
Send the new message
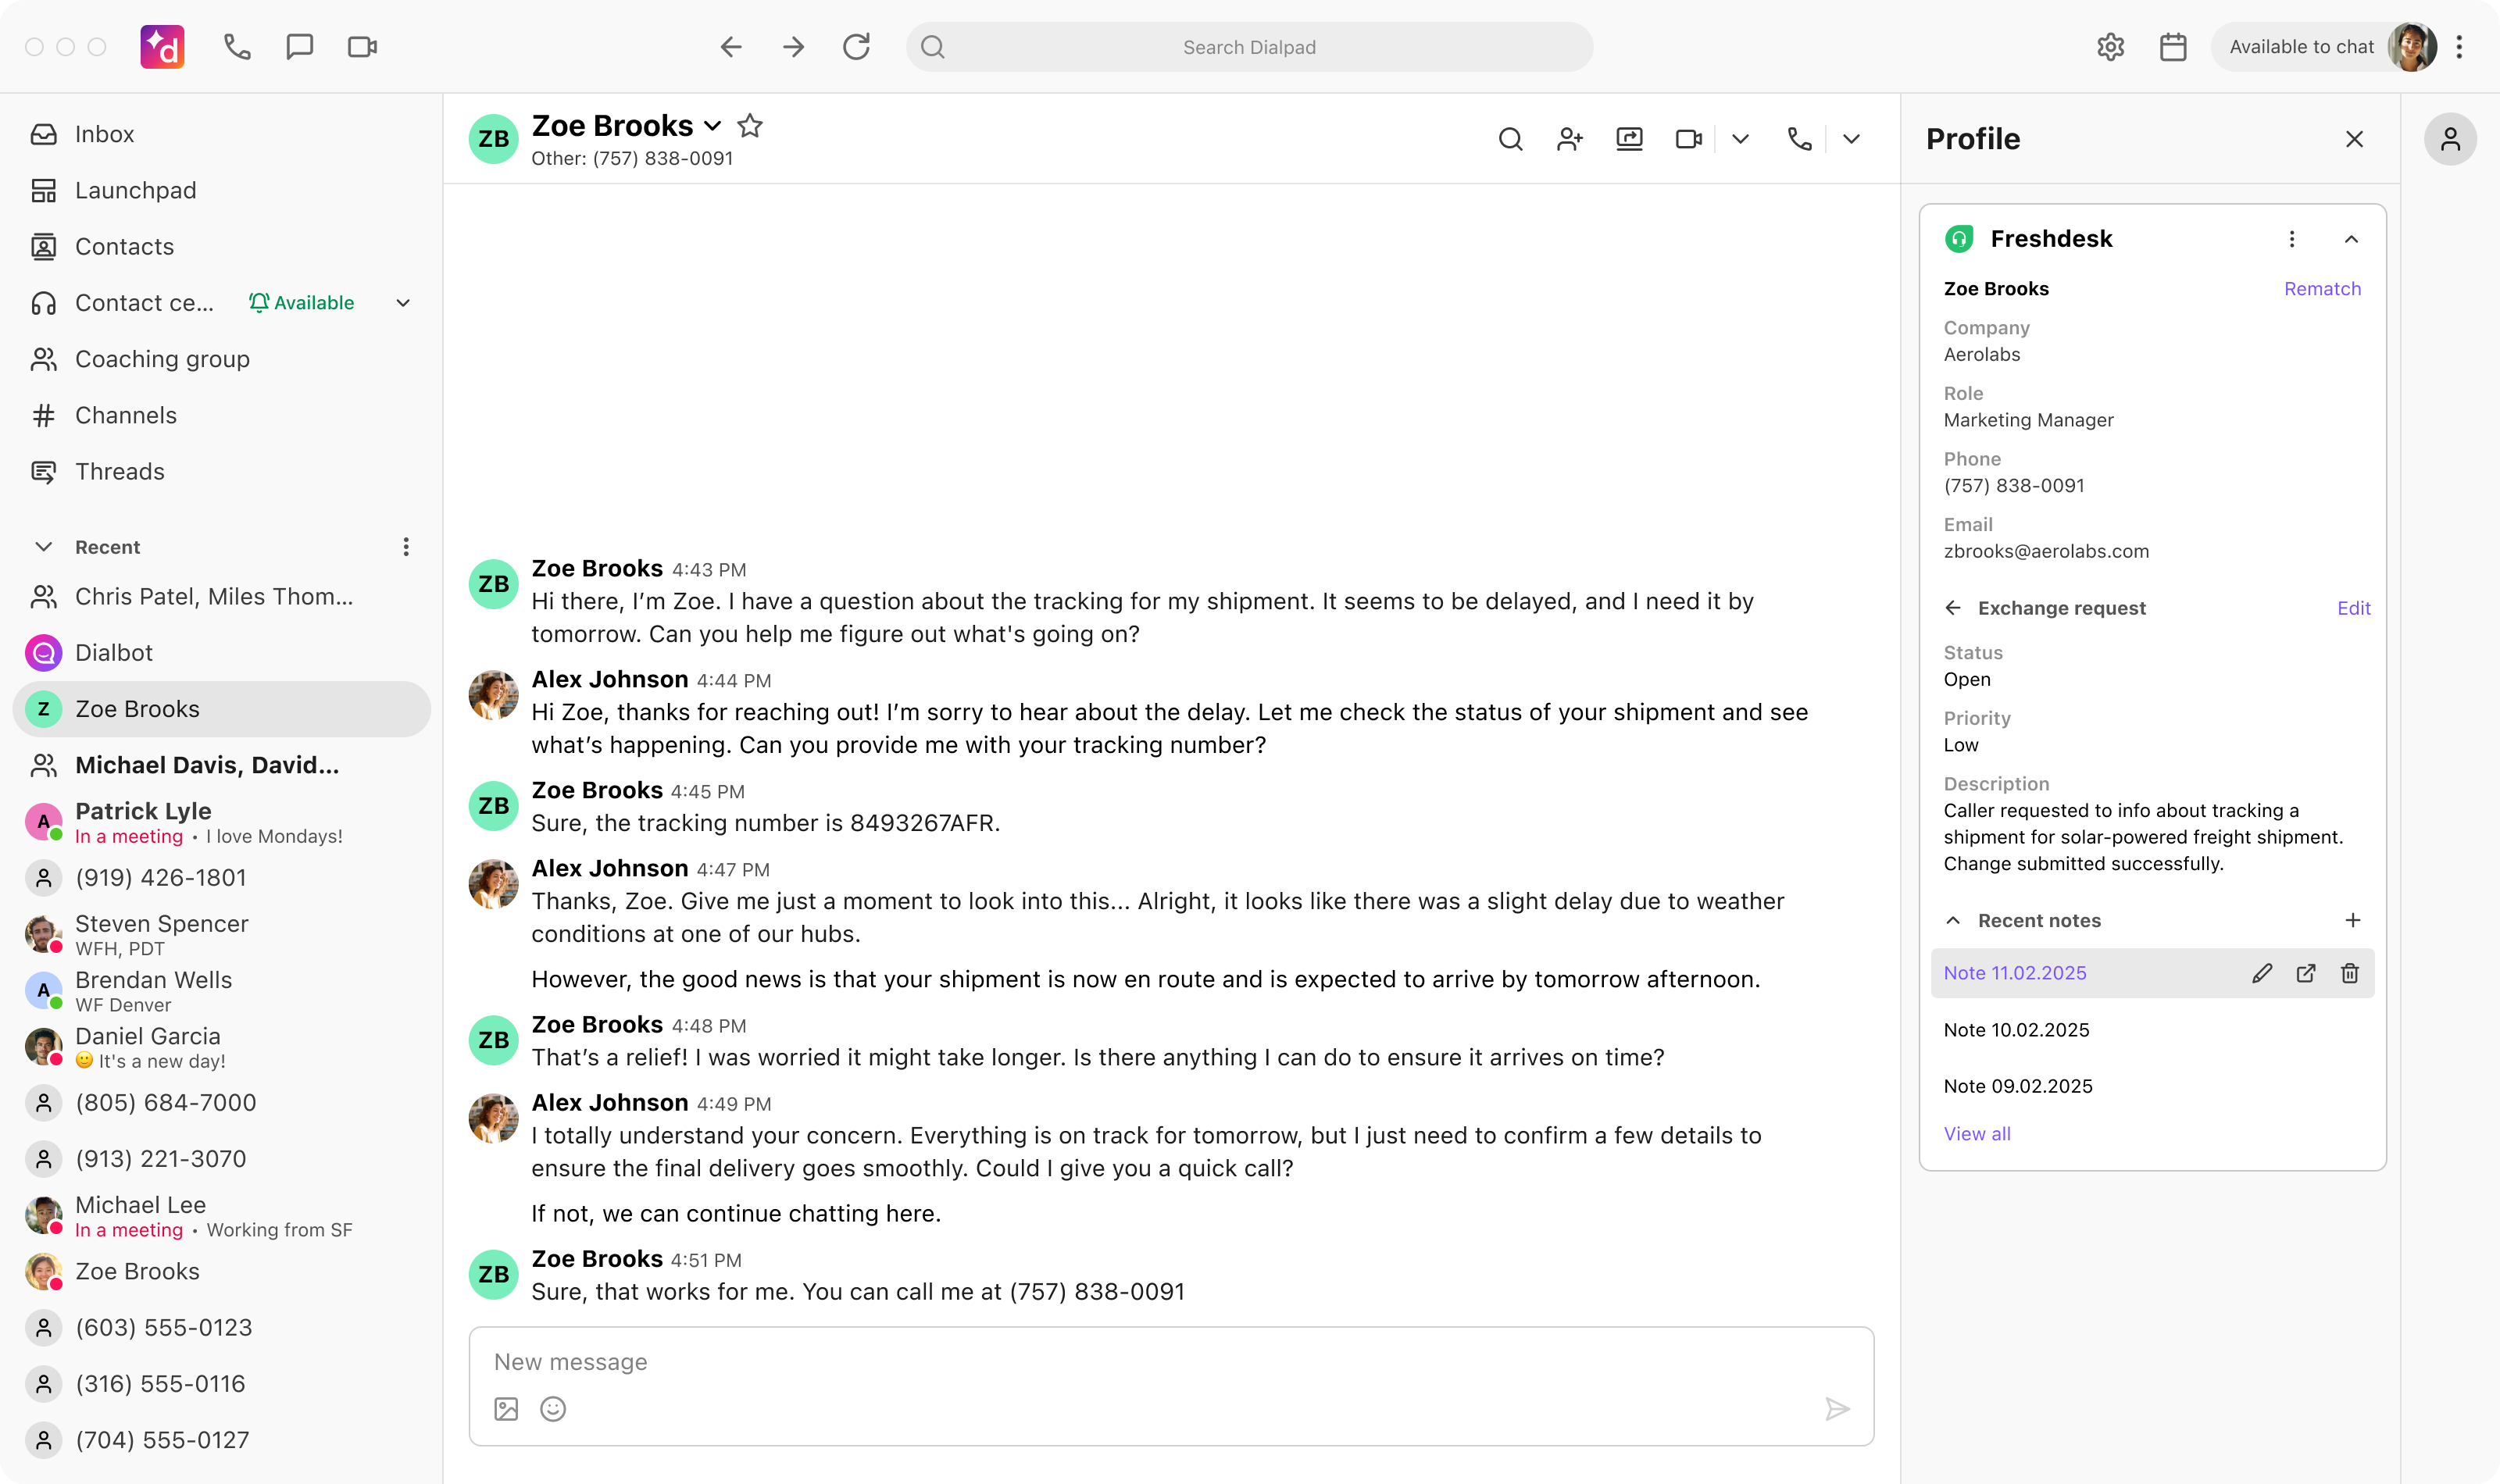(x=1838, y=1408)
